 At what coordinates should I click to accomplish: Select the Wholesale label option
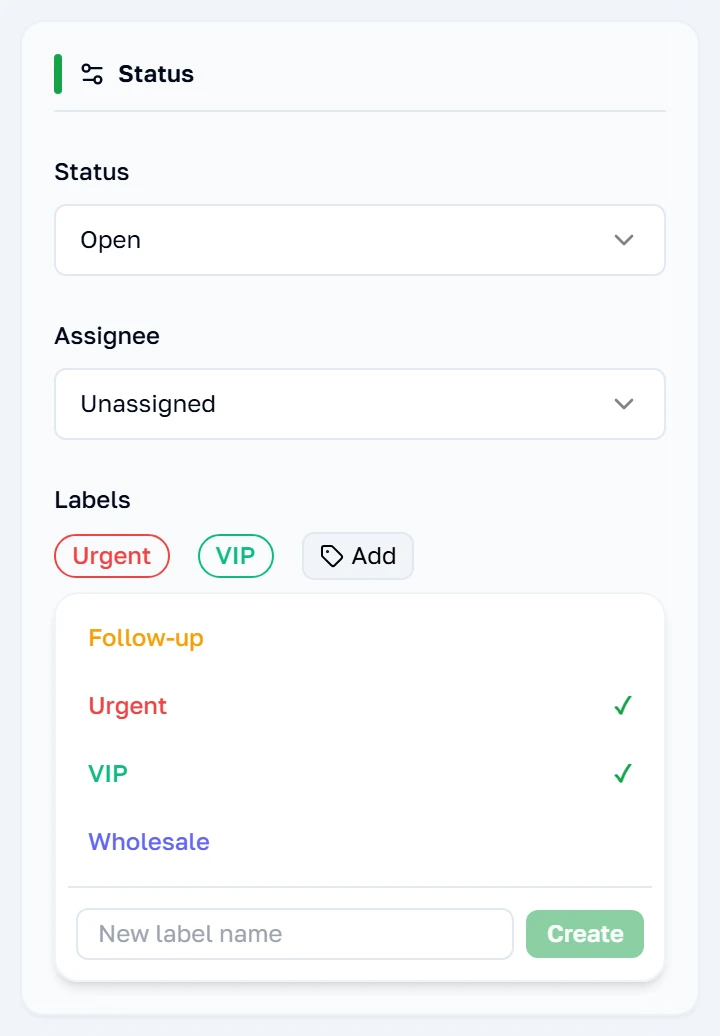[x=360, y=842]
